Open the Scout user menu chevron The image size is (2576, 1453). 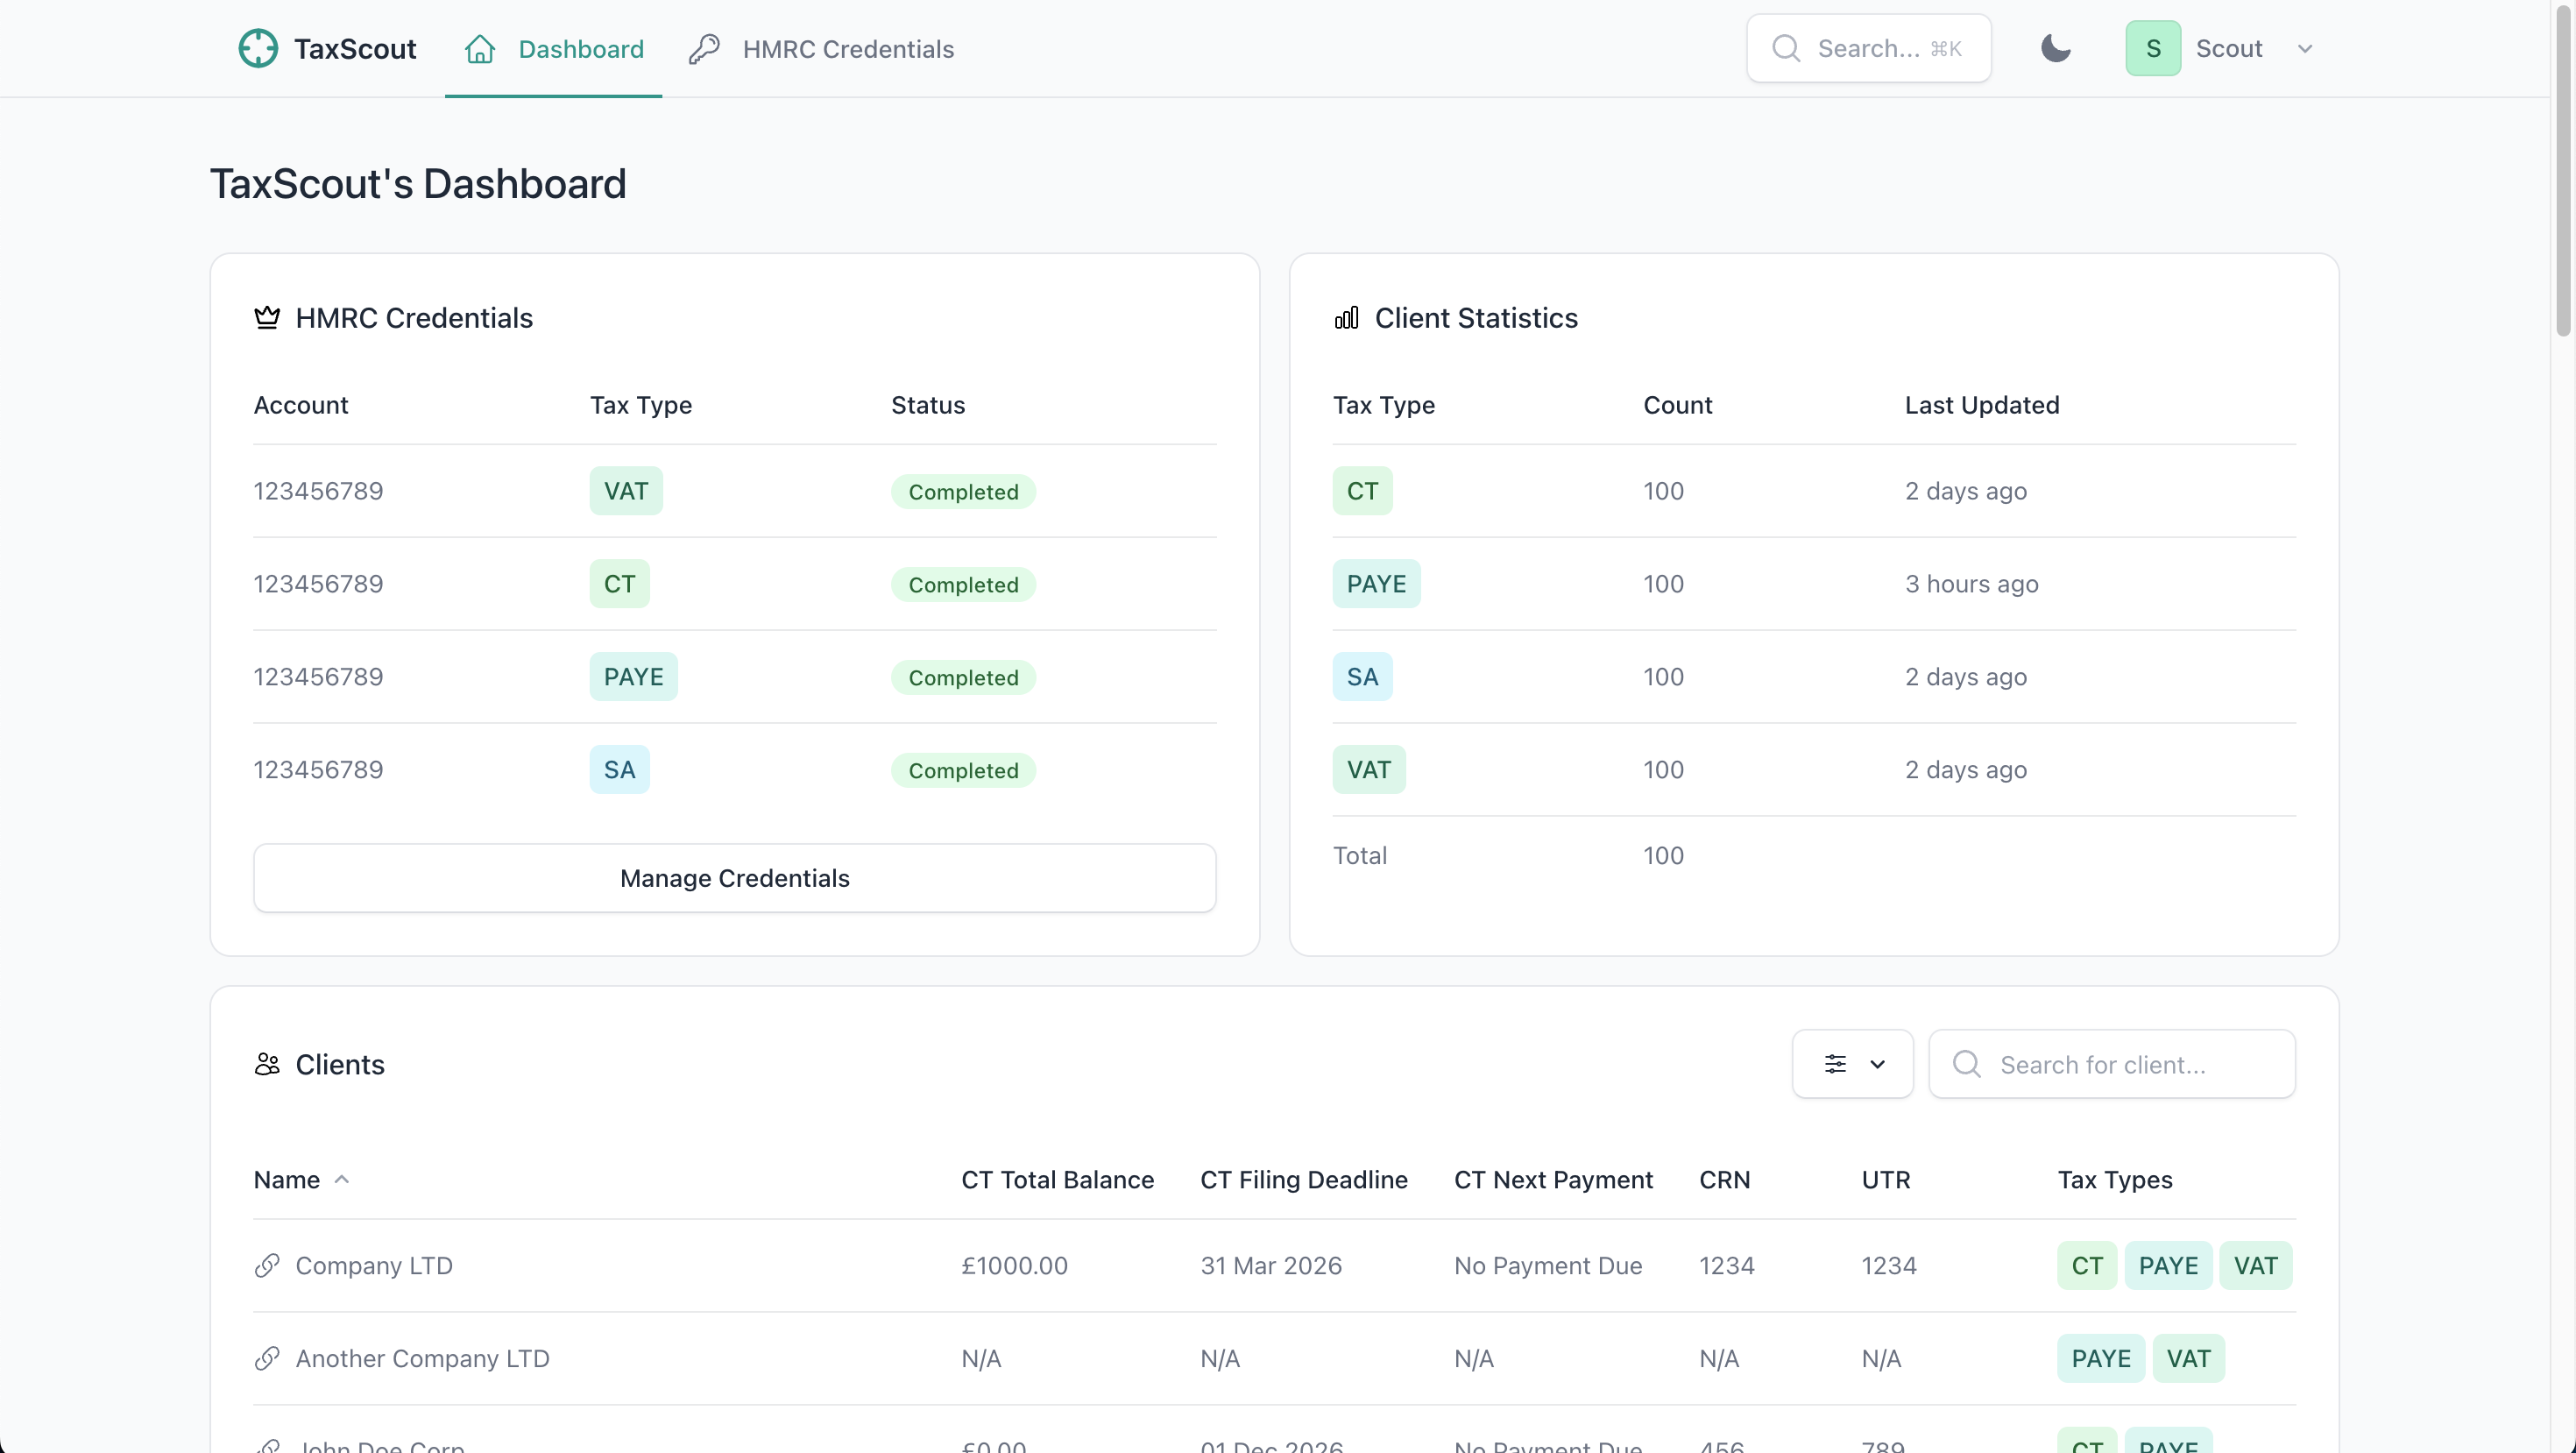[2305, 49]
